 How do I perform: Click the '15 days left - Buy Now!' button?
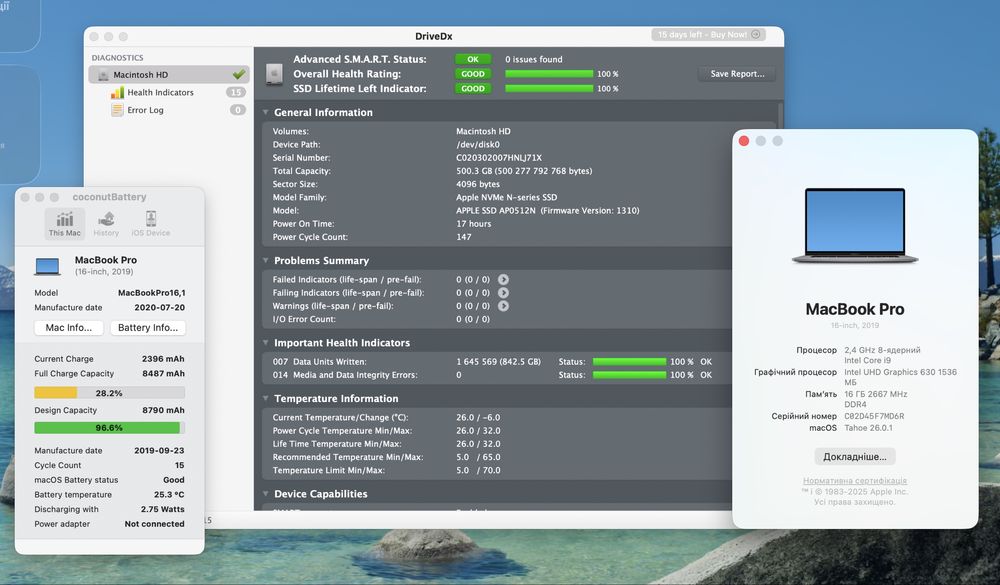[x=708, y=34]
